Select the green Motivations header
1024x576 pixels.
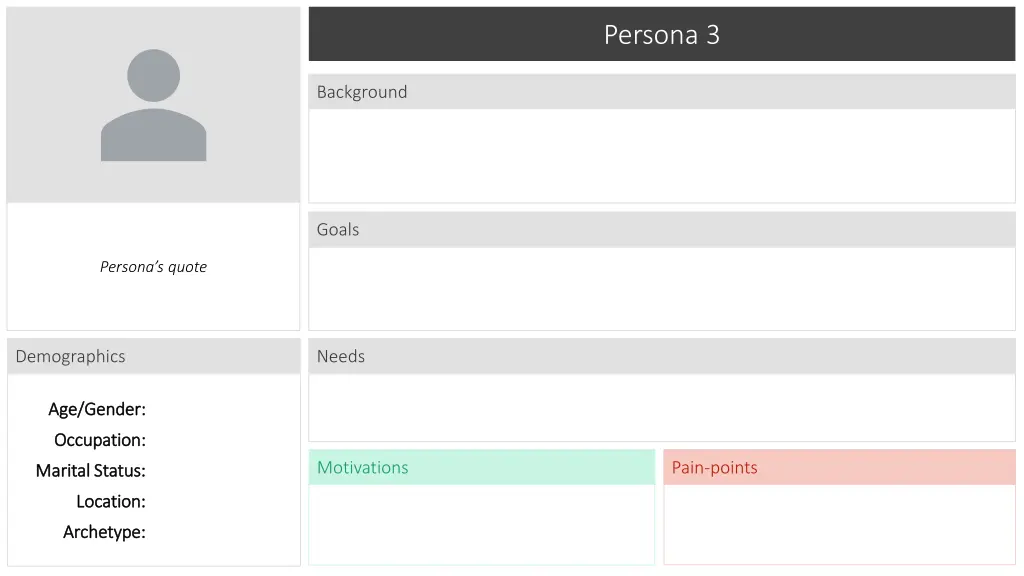click(481, 468)
